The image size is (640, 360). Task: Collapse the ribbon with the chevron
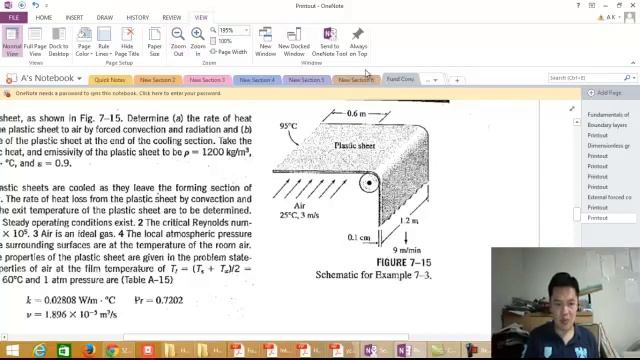pyautogui.click(x=633, y=63)
